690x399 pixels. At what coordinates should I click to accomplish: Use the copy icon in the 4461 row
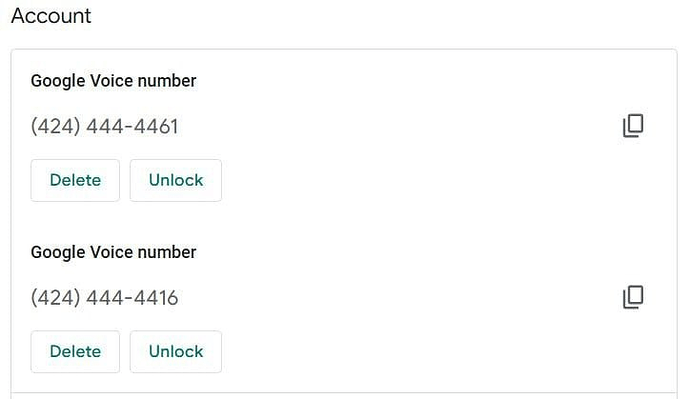point(633,126)
